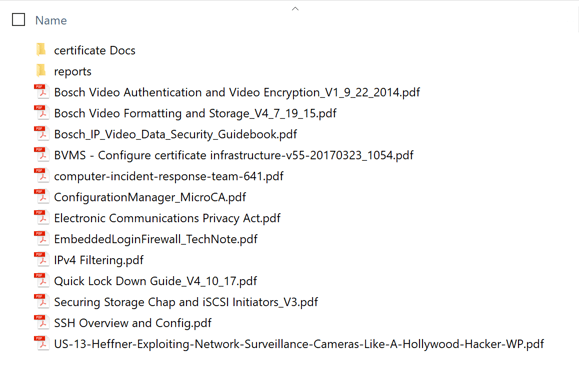Click PDF icon for SSH Overview and Config
Viewport: 579px width, 376px height.
pos(41,323)
